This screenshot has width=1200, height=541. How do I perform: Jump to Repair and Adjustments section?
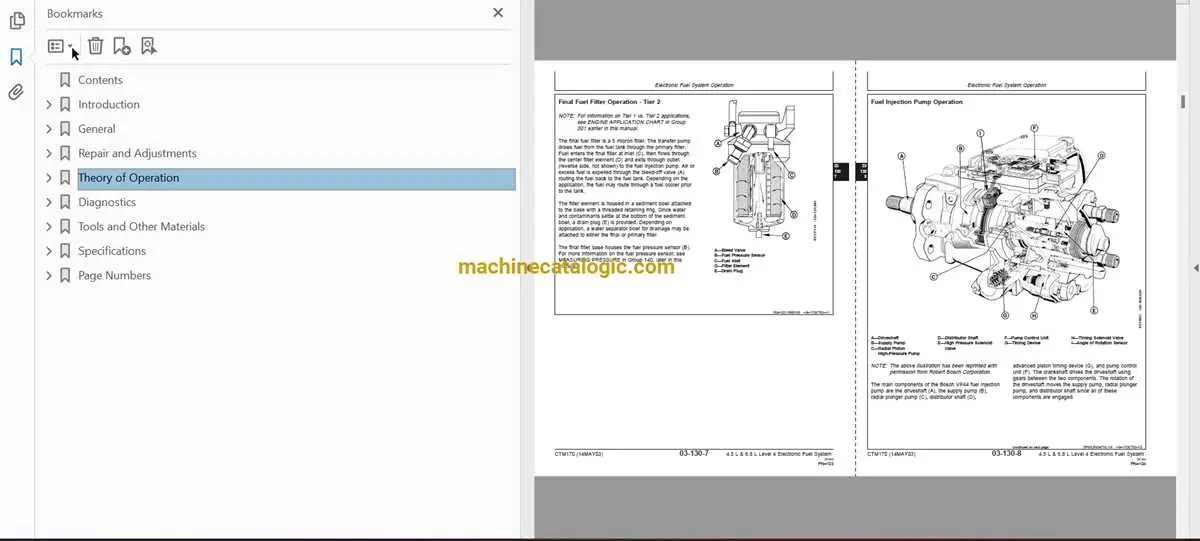tap(137, 153)
